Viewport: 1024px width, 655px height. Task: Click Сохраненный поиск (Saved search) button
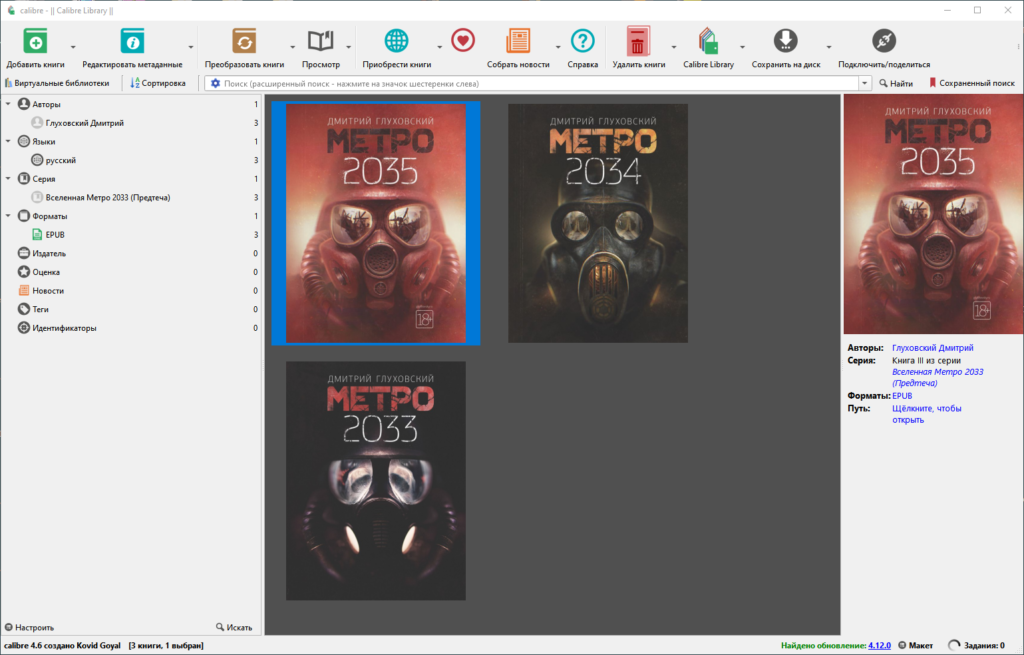[972, 84]
